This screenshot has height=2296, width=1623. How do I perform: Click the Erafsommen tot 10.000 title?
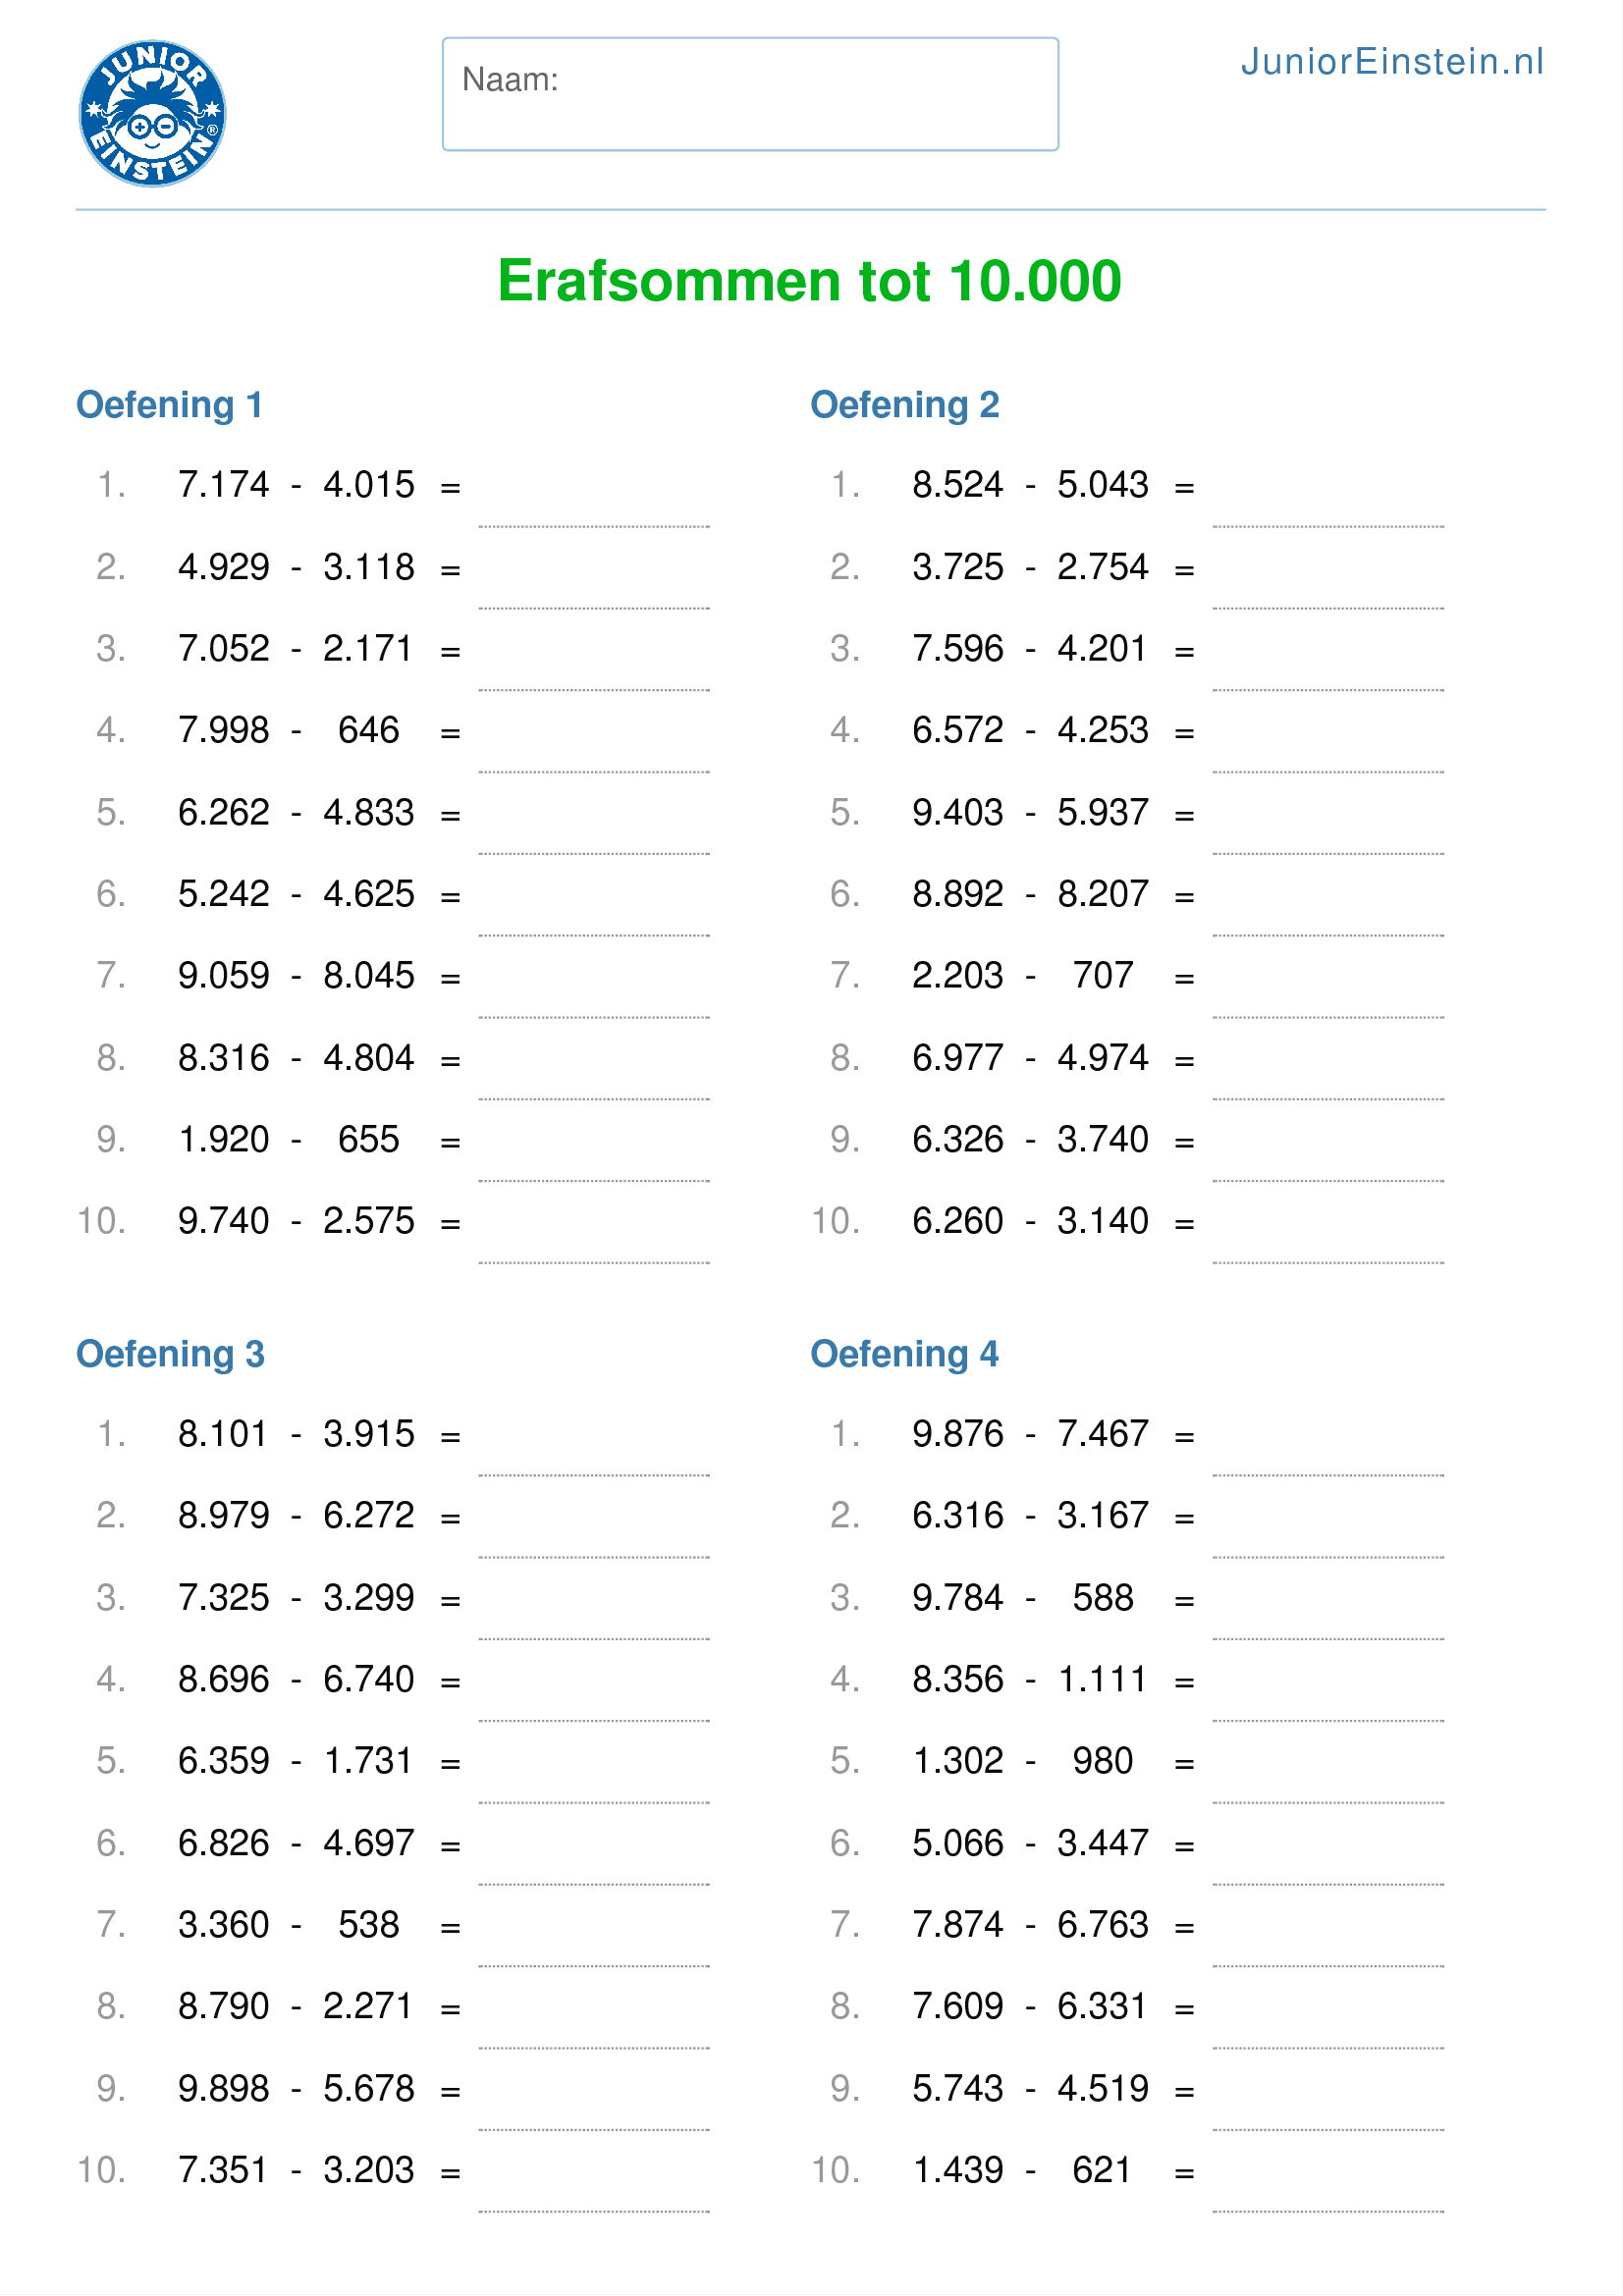pos(809,281)
